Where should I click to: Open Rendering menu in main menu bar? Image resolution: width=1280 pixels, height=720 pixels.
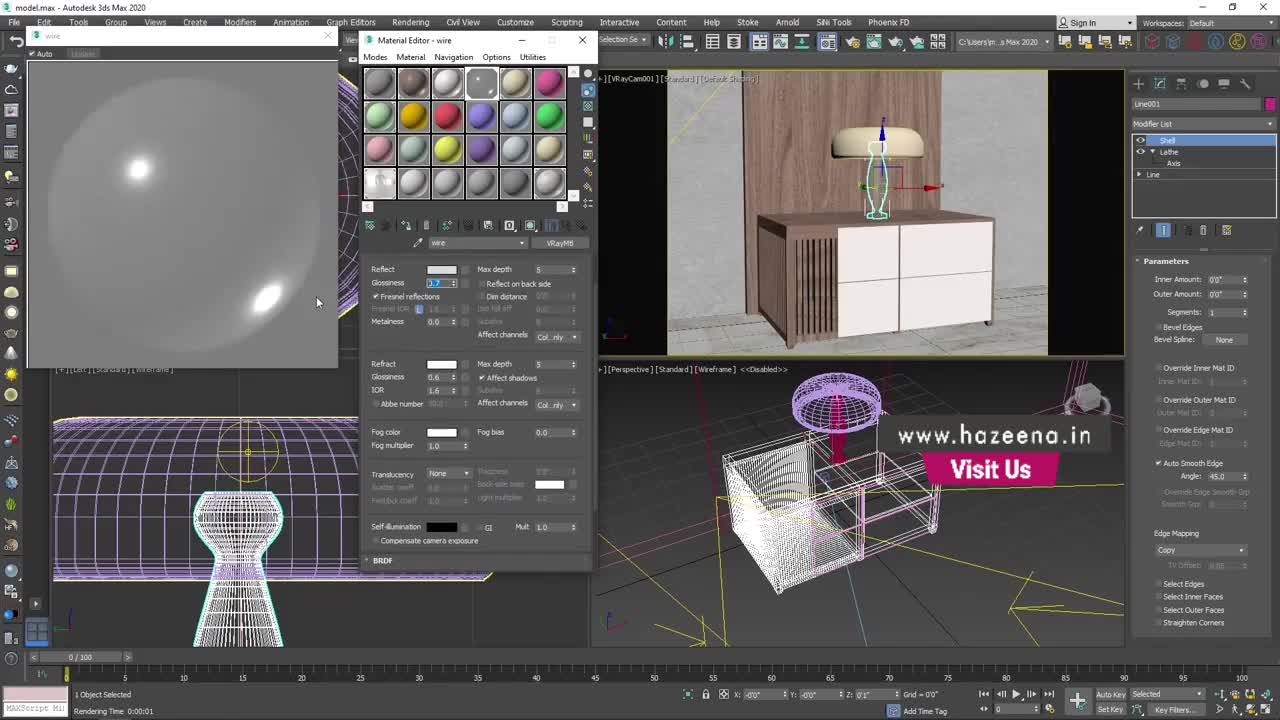(x=410, y=22)
